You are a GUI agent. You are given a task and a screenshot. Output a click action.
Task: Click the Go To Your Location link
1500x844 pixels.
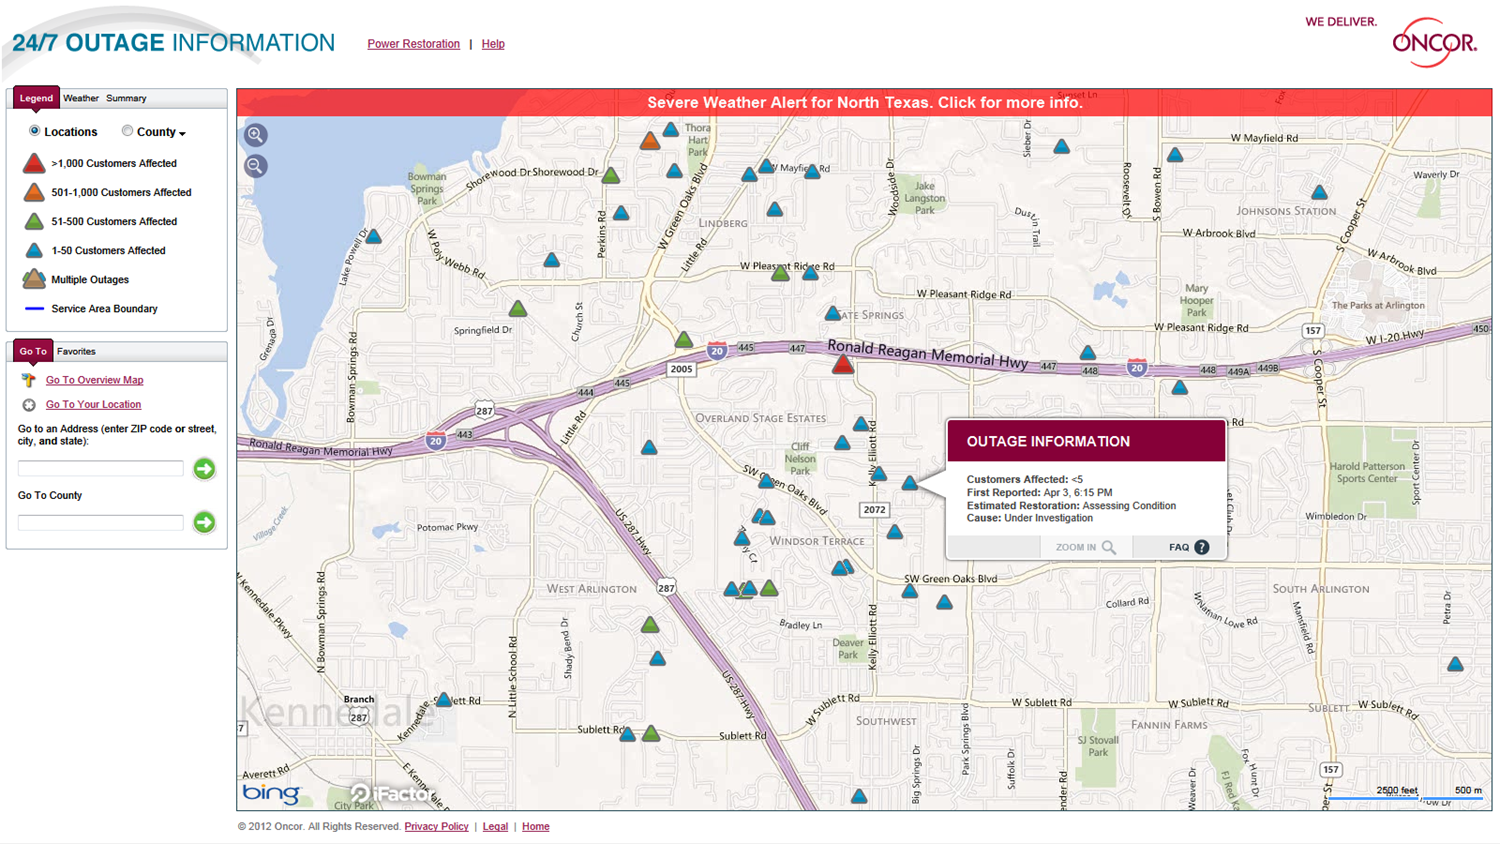pos(93,405)
